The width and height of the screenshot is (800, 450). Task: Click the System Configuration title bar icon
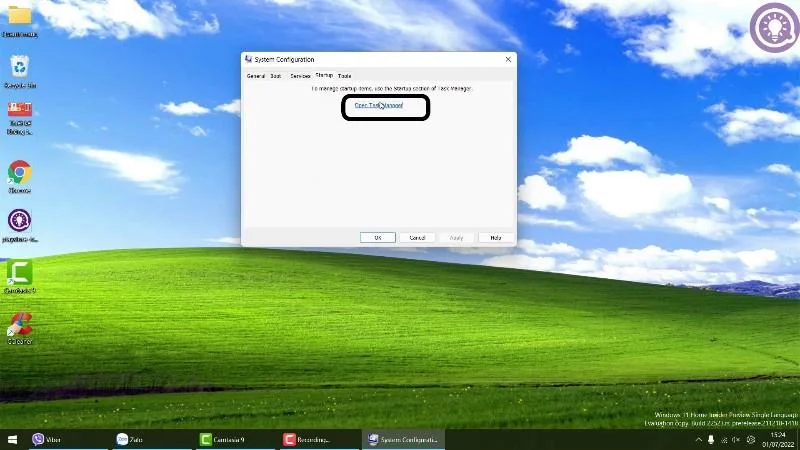[248, 59]
